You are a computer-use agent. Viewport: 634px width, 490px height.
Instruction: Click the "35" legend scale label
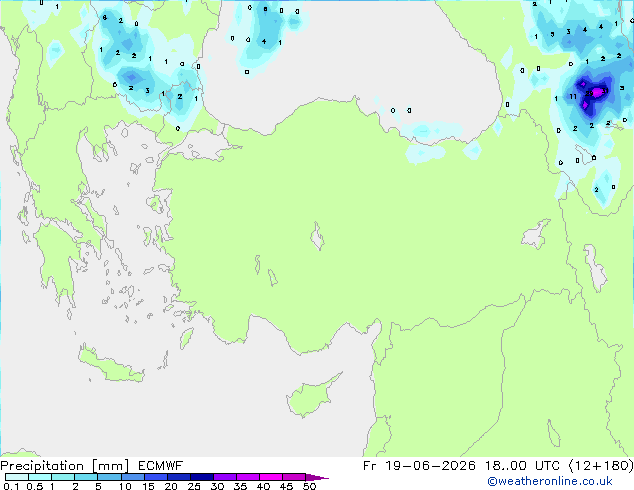click(x=240, y=486)
